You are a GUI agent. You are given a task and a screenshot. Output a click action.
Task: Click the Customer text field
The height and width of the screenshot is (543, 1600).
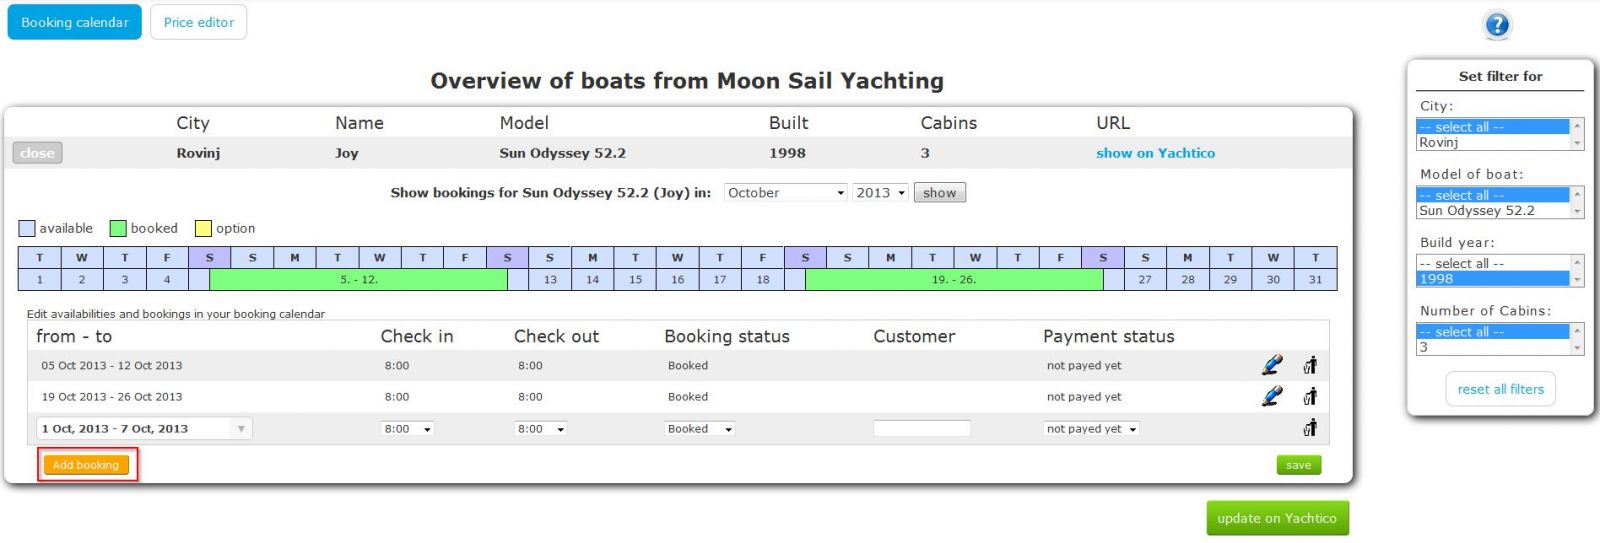921,429
